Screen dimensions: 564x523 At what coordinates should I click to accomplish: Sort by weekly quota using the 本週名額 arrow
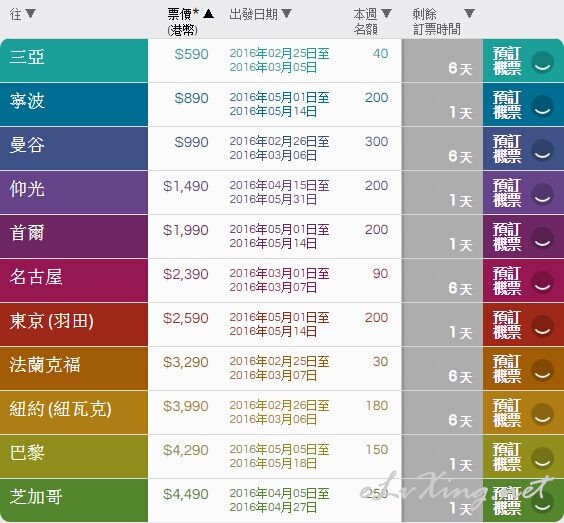pyautogui.click(x=386, y=14)
